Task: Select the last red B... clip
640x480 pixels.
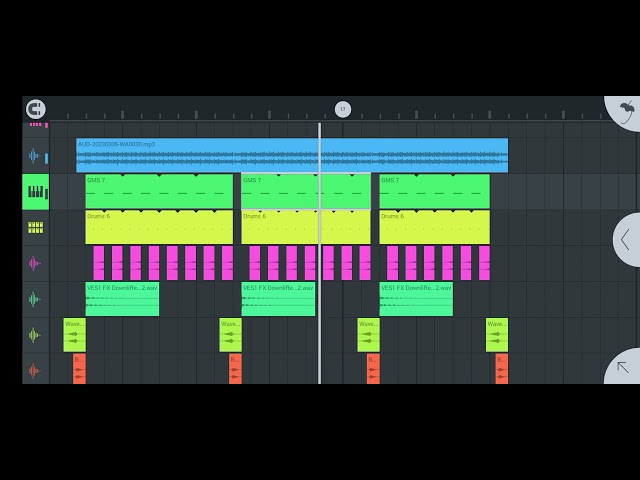Action: 502,369
